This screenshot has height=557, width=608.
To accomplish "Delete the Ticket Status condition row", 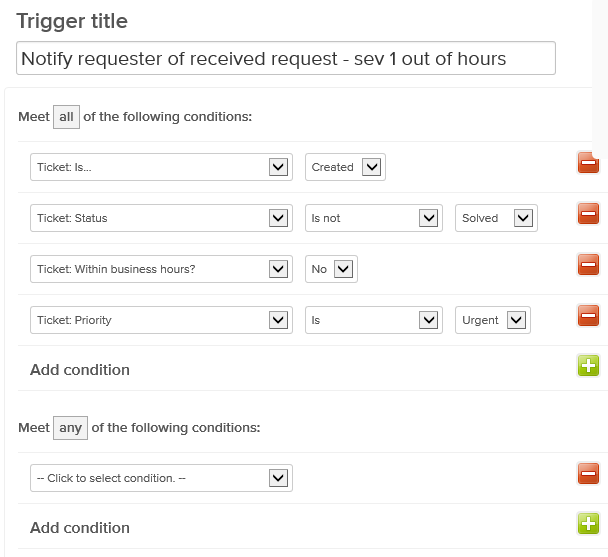I will 588,213.
